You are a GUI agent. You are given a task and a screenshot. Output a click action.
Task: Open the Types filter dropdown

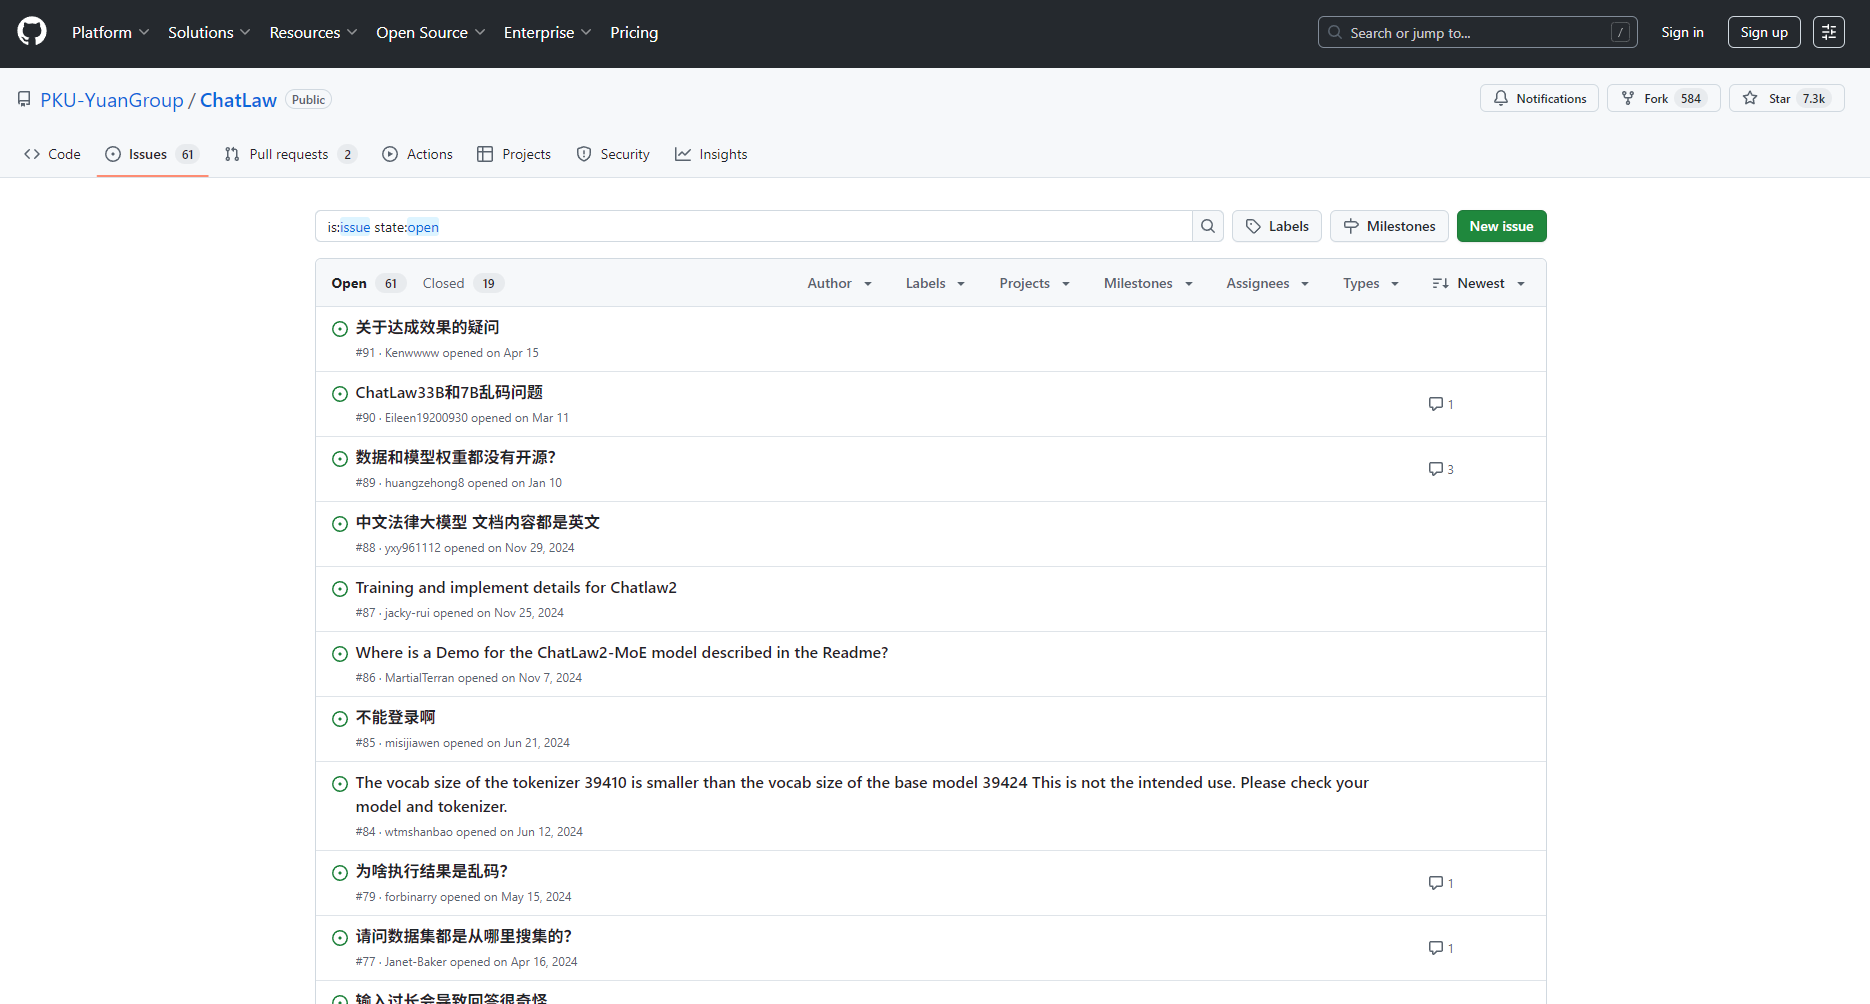[1370, 283]
